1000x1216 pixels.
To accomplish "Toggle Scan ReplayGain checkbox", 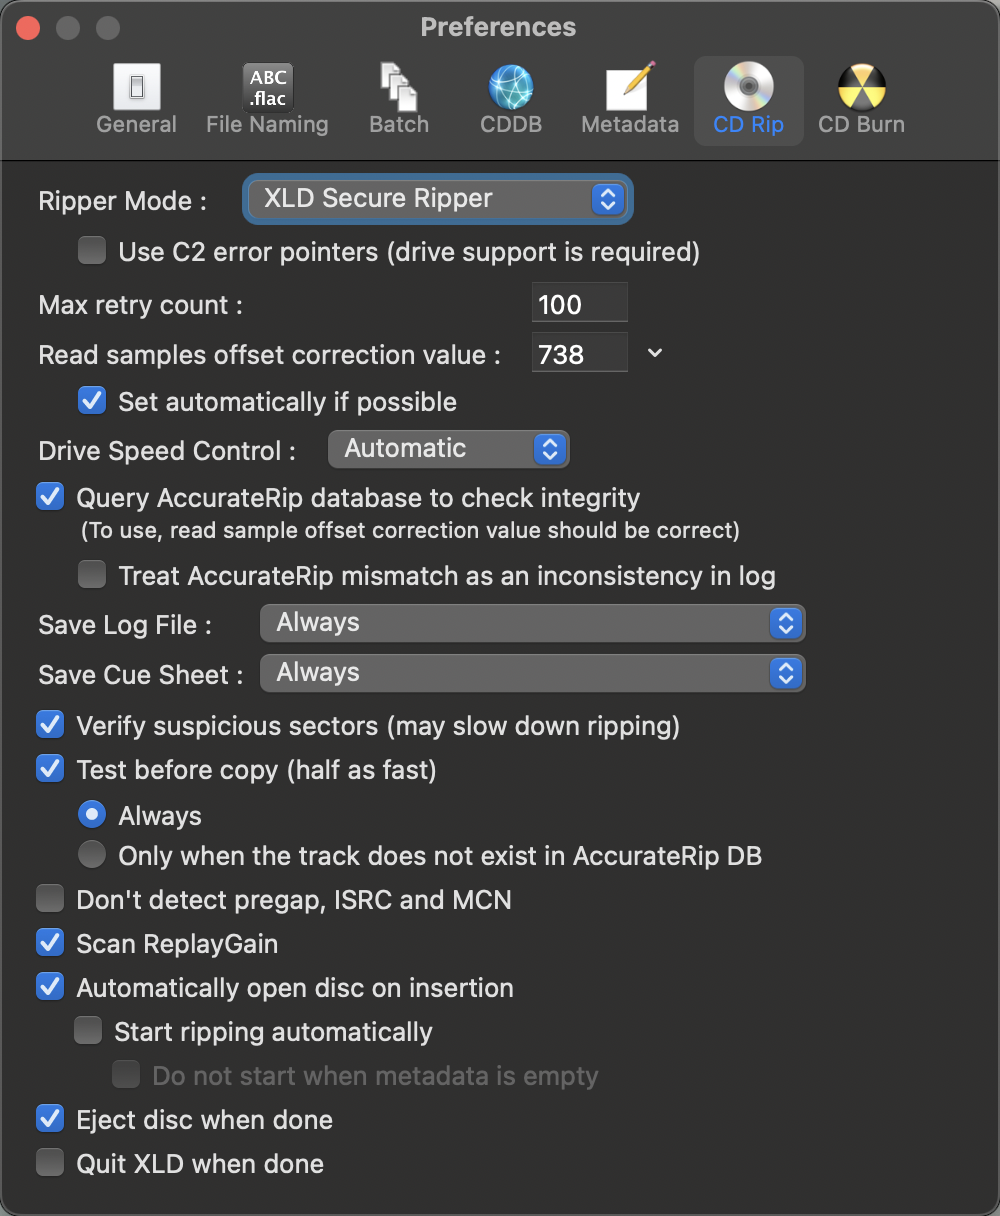I will pyautogui.click(x=50, y=943).
